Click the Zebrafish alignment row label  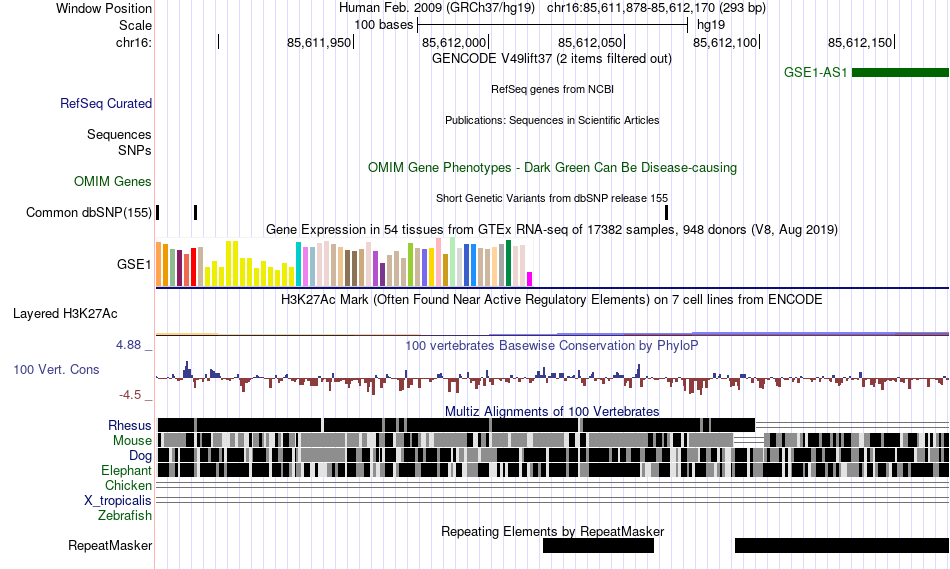[x=125, y=515]
